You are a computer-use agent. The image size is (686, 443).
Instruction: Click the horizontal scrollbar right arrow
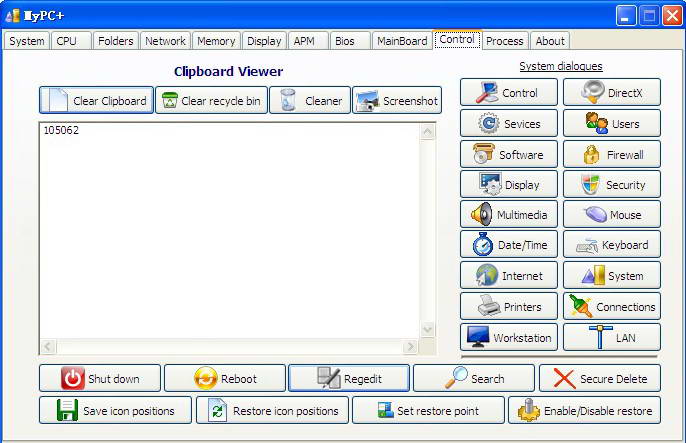[x=410, y=347]
